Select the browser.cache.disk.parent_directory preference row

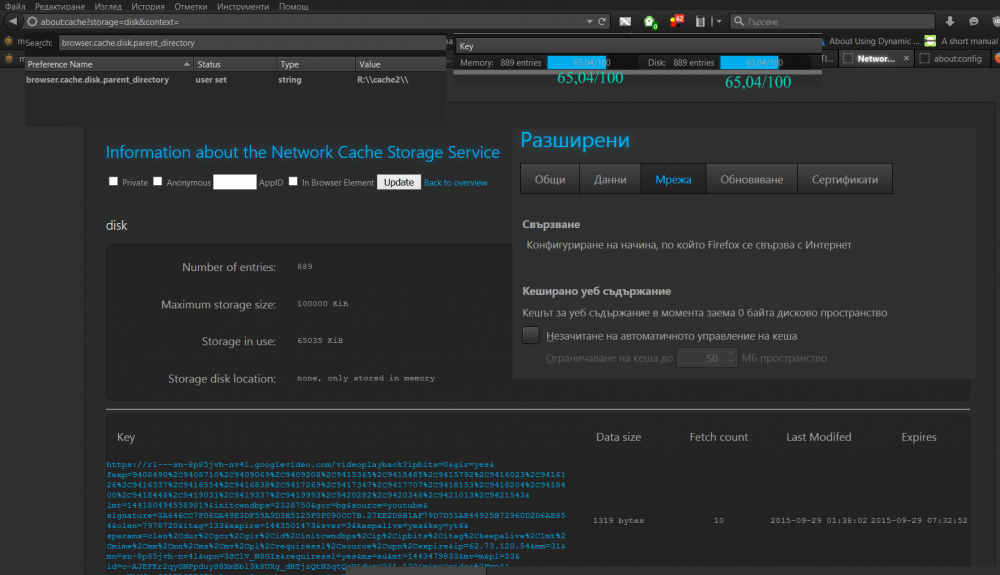[235, 80]
